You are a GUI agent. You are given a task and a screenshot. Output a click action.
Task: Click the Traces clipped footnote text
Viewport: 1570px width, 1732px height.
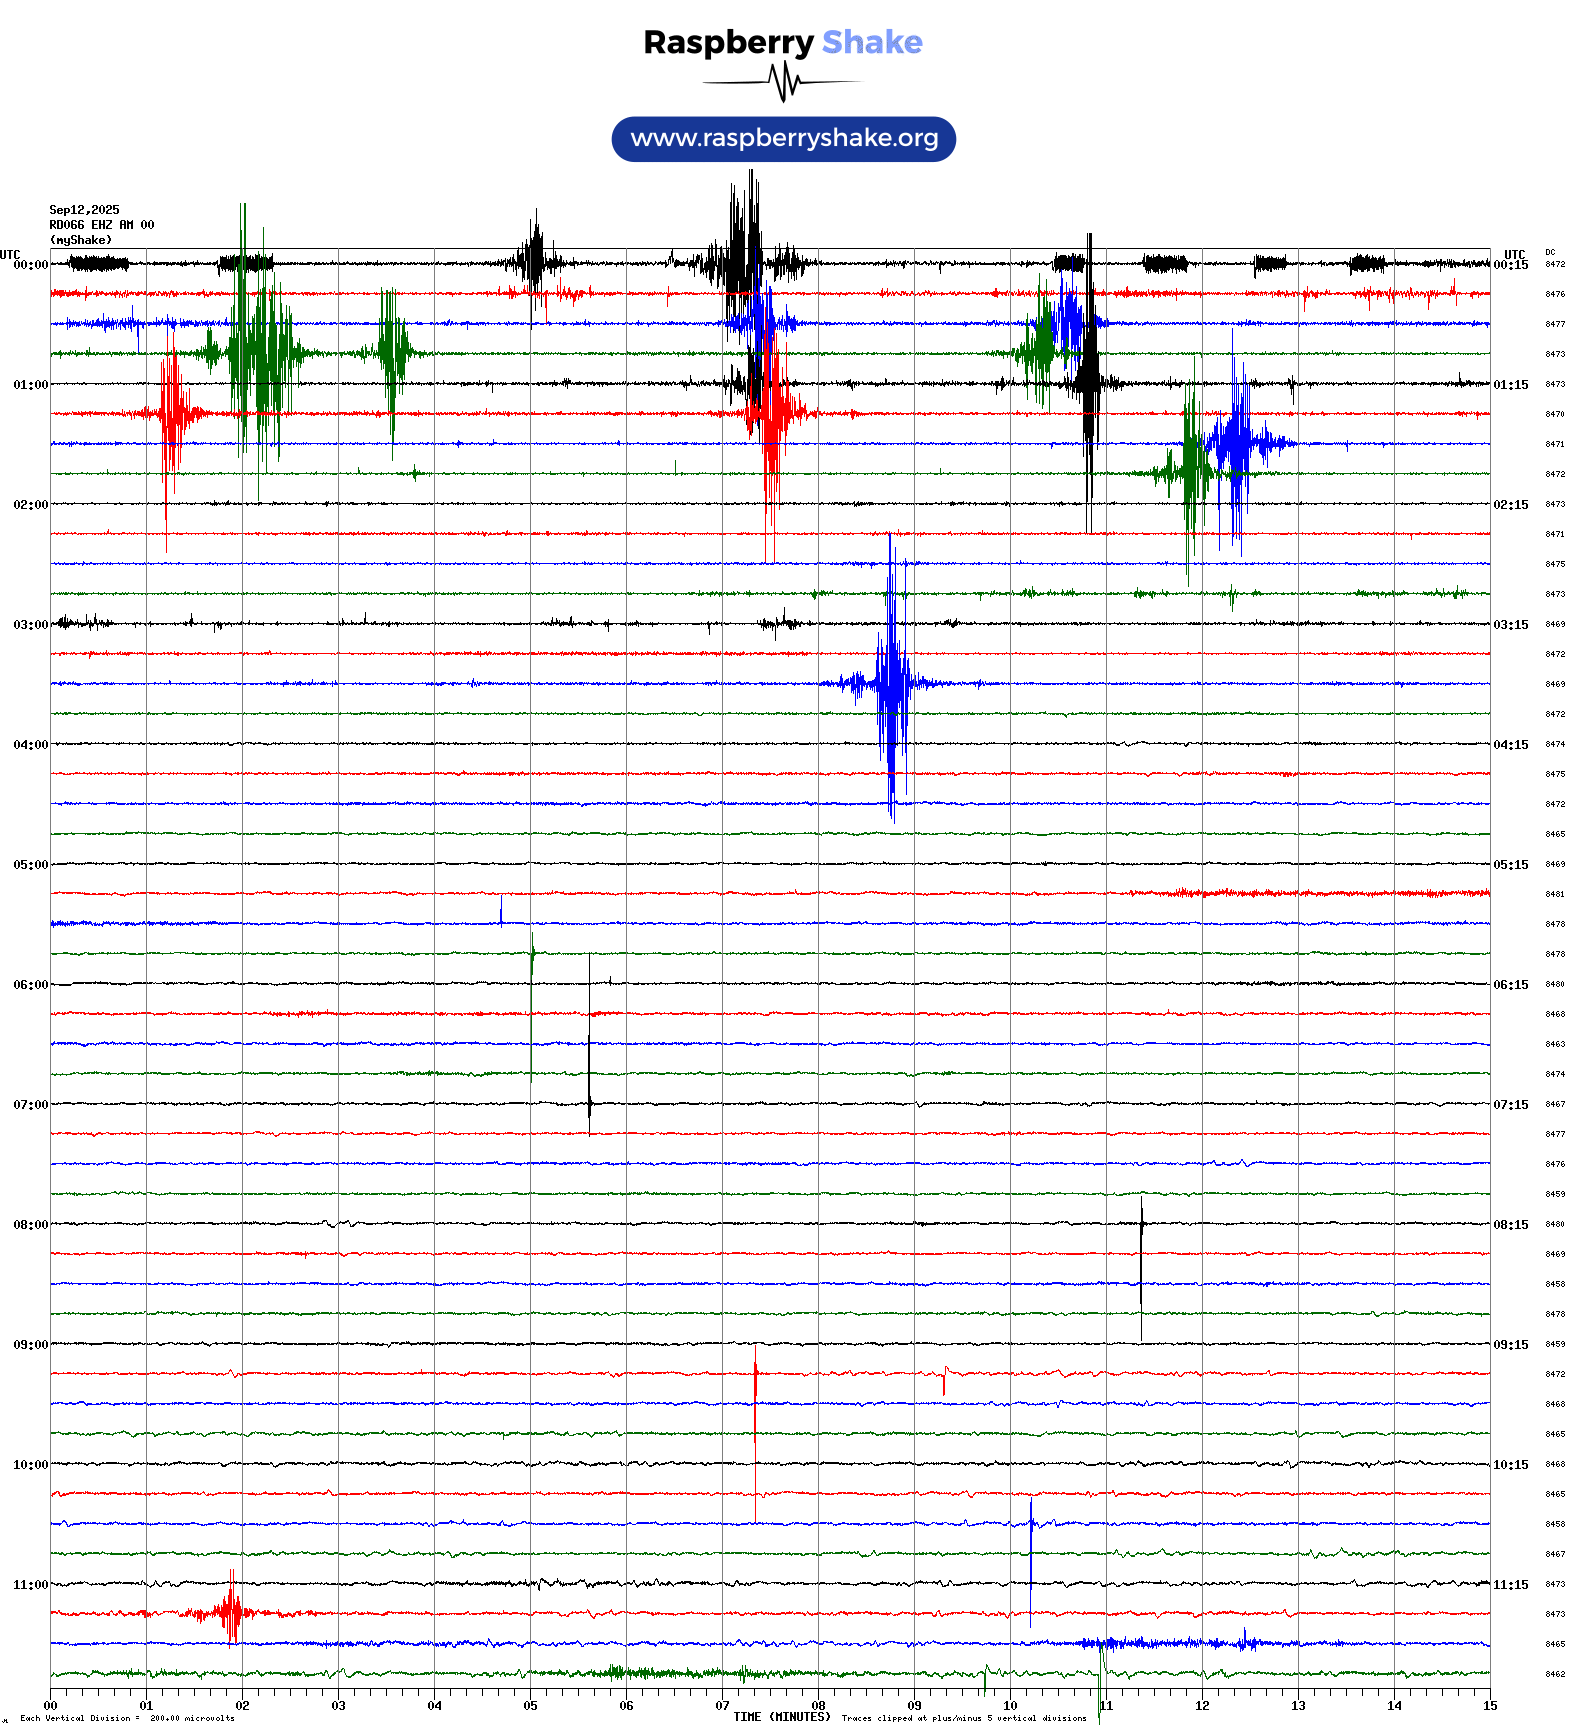click(963, 1718)
